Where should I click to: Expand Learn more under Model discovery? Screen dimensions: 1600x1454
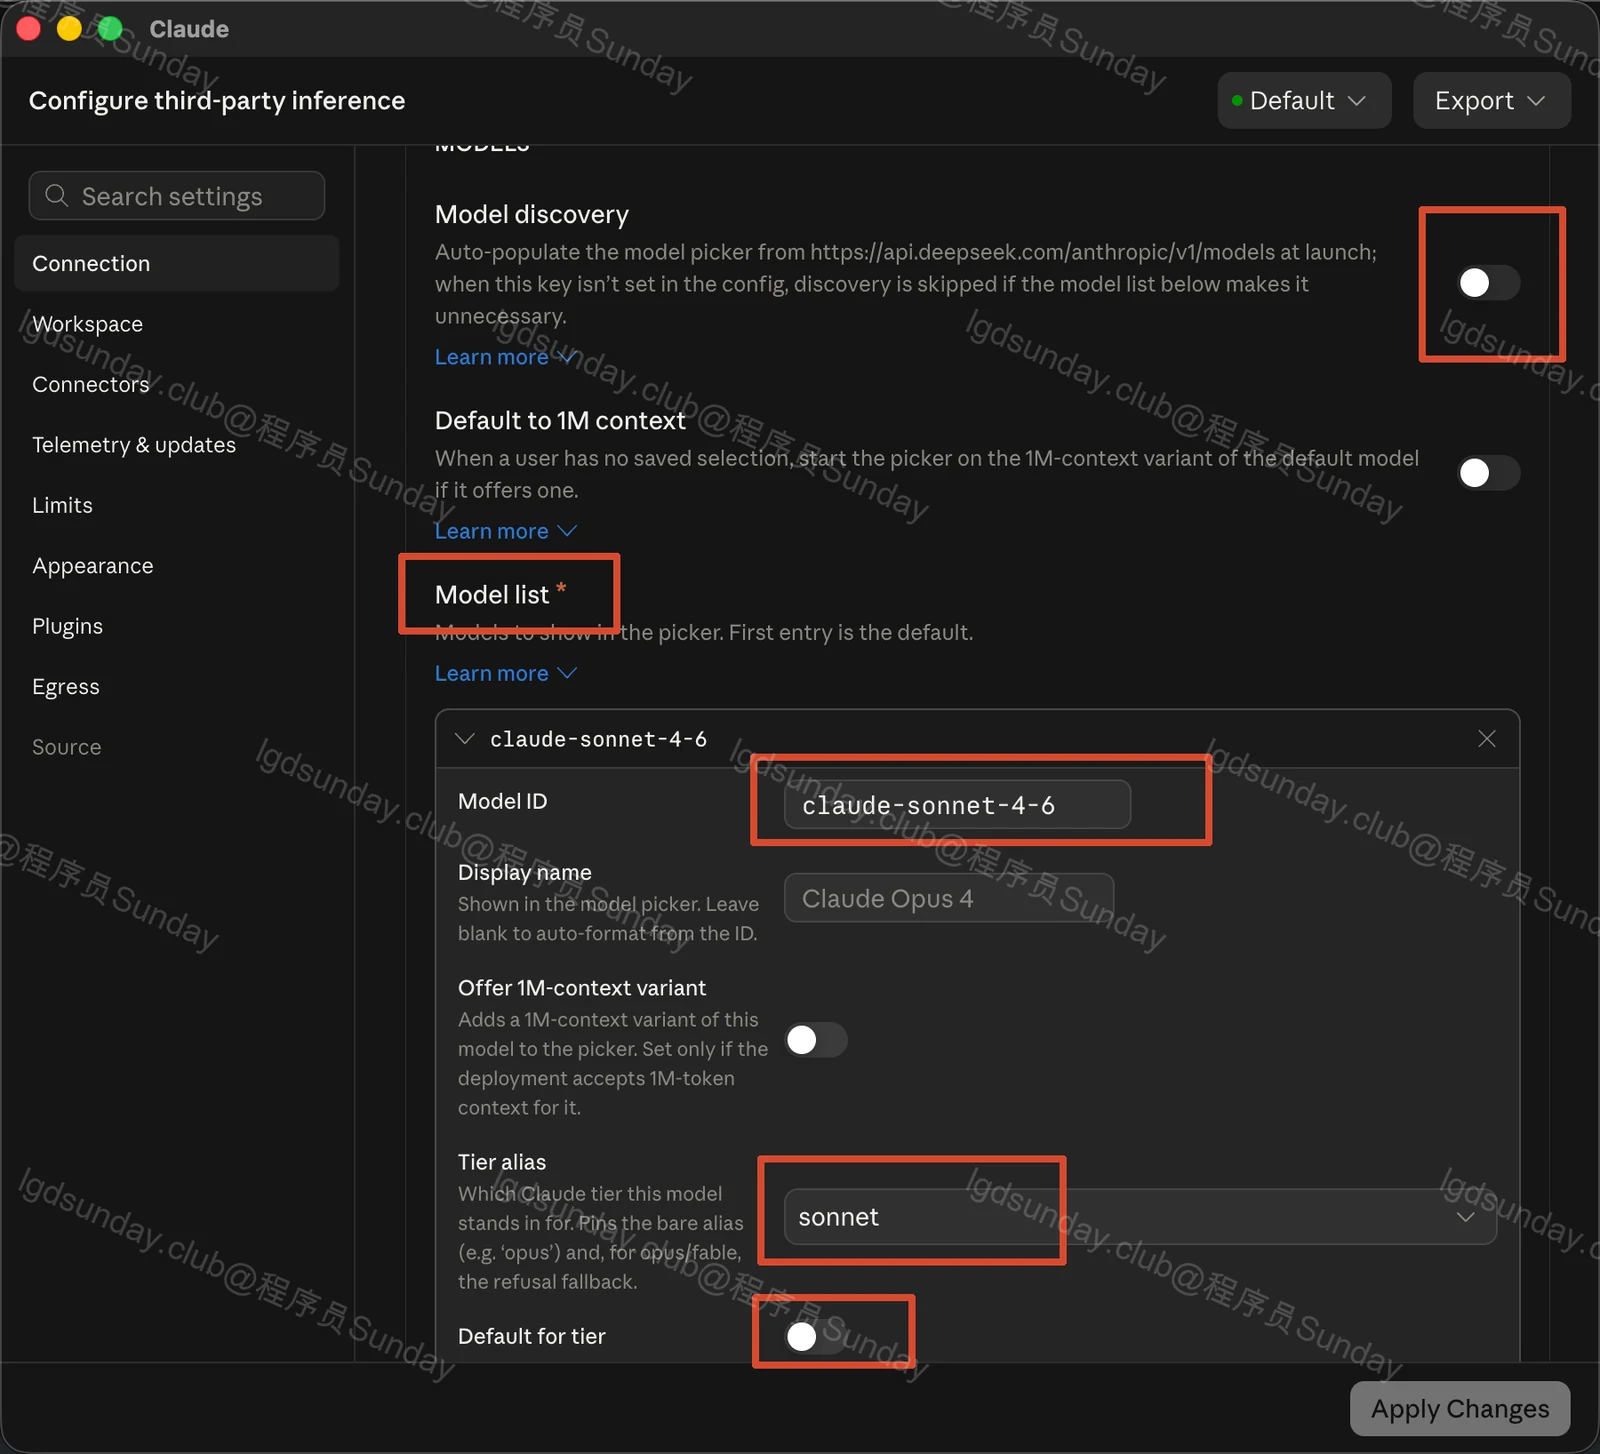point(505,357)
